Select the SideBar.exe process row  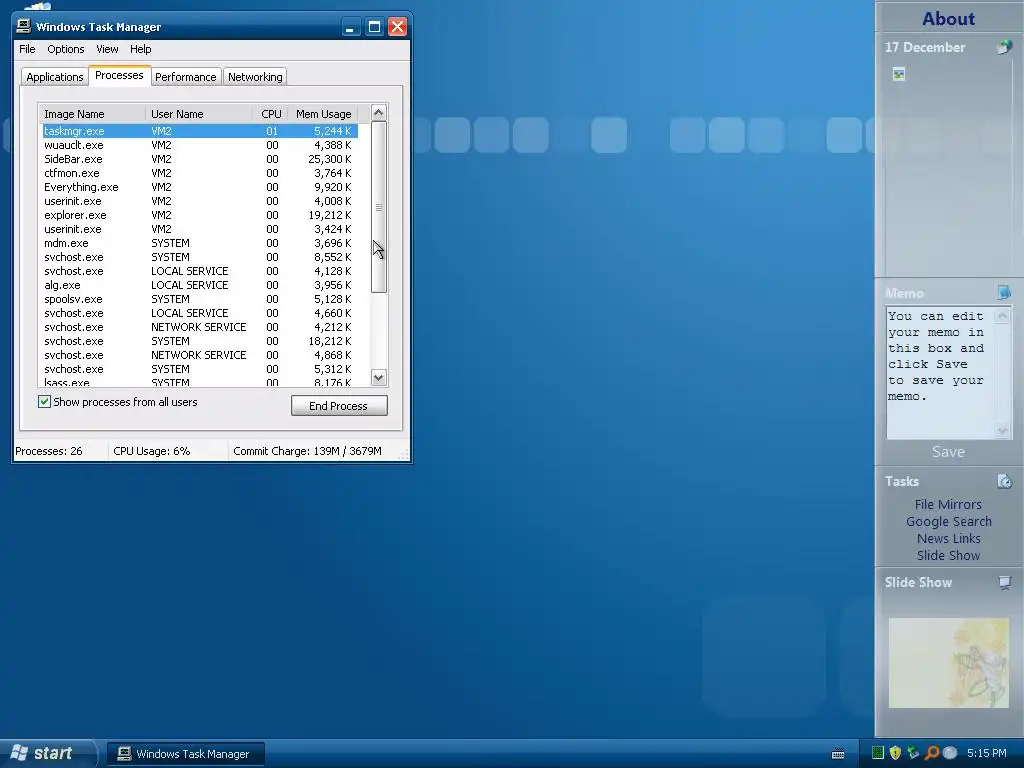(x=200, y=159)
